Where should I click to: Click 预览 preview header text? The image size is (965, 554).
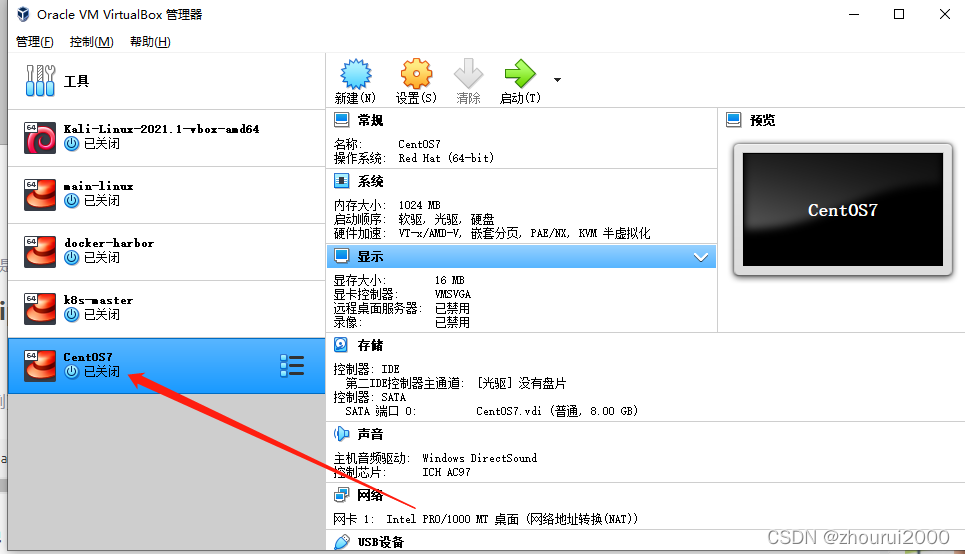pos(763,120)
